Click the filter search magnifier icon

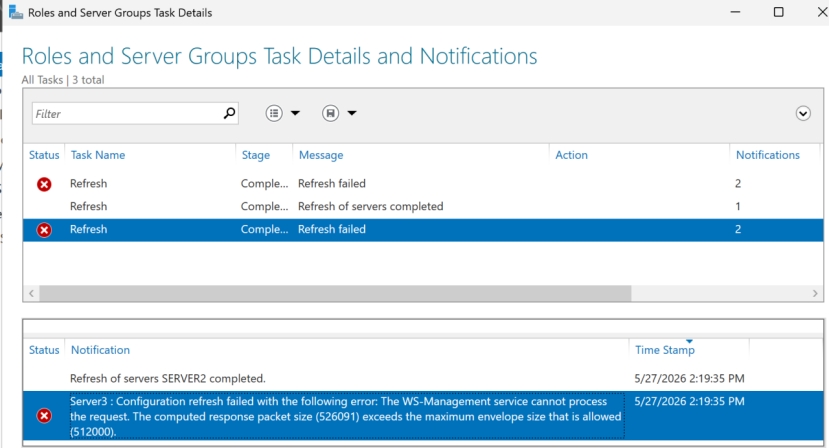point(229,113)
